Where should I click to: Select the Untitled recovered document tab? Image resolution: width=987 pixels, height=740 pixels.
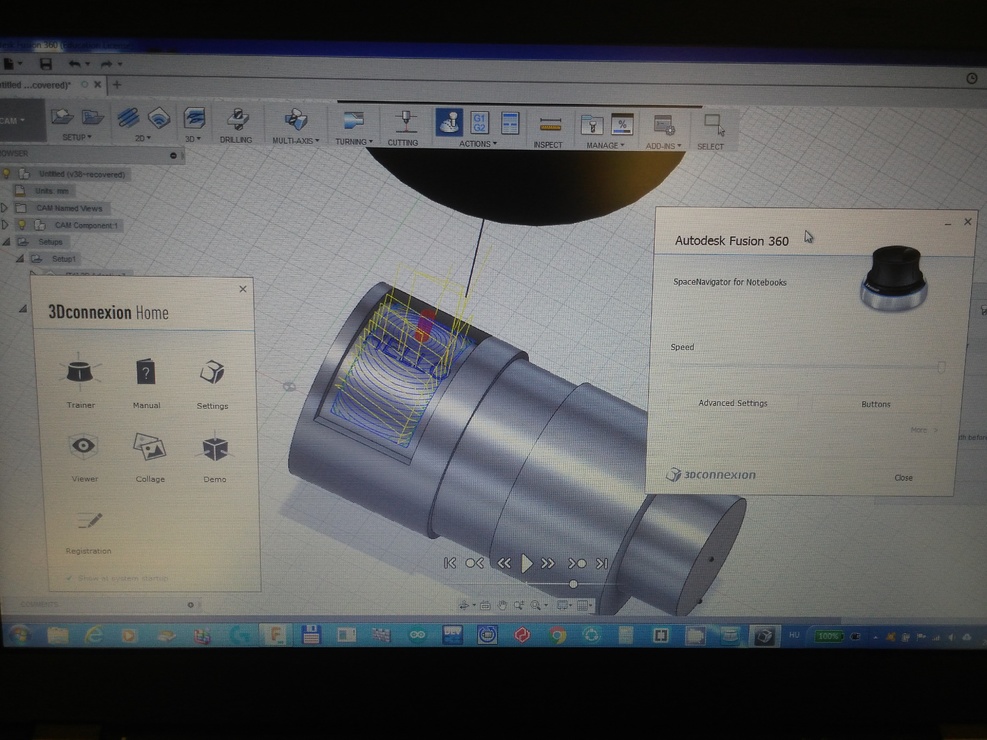point(36,85)
